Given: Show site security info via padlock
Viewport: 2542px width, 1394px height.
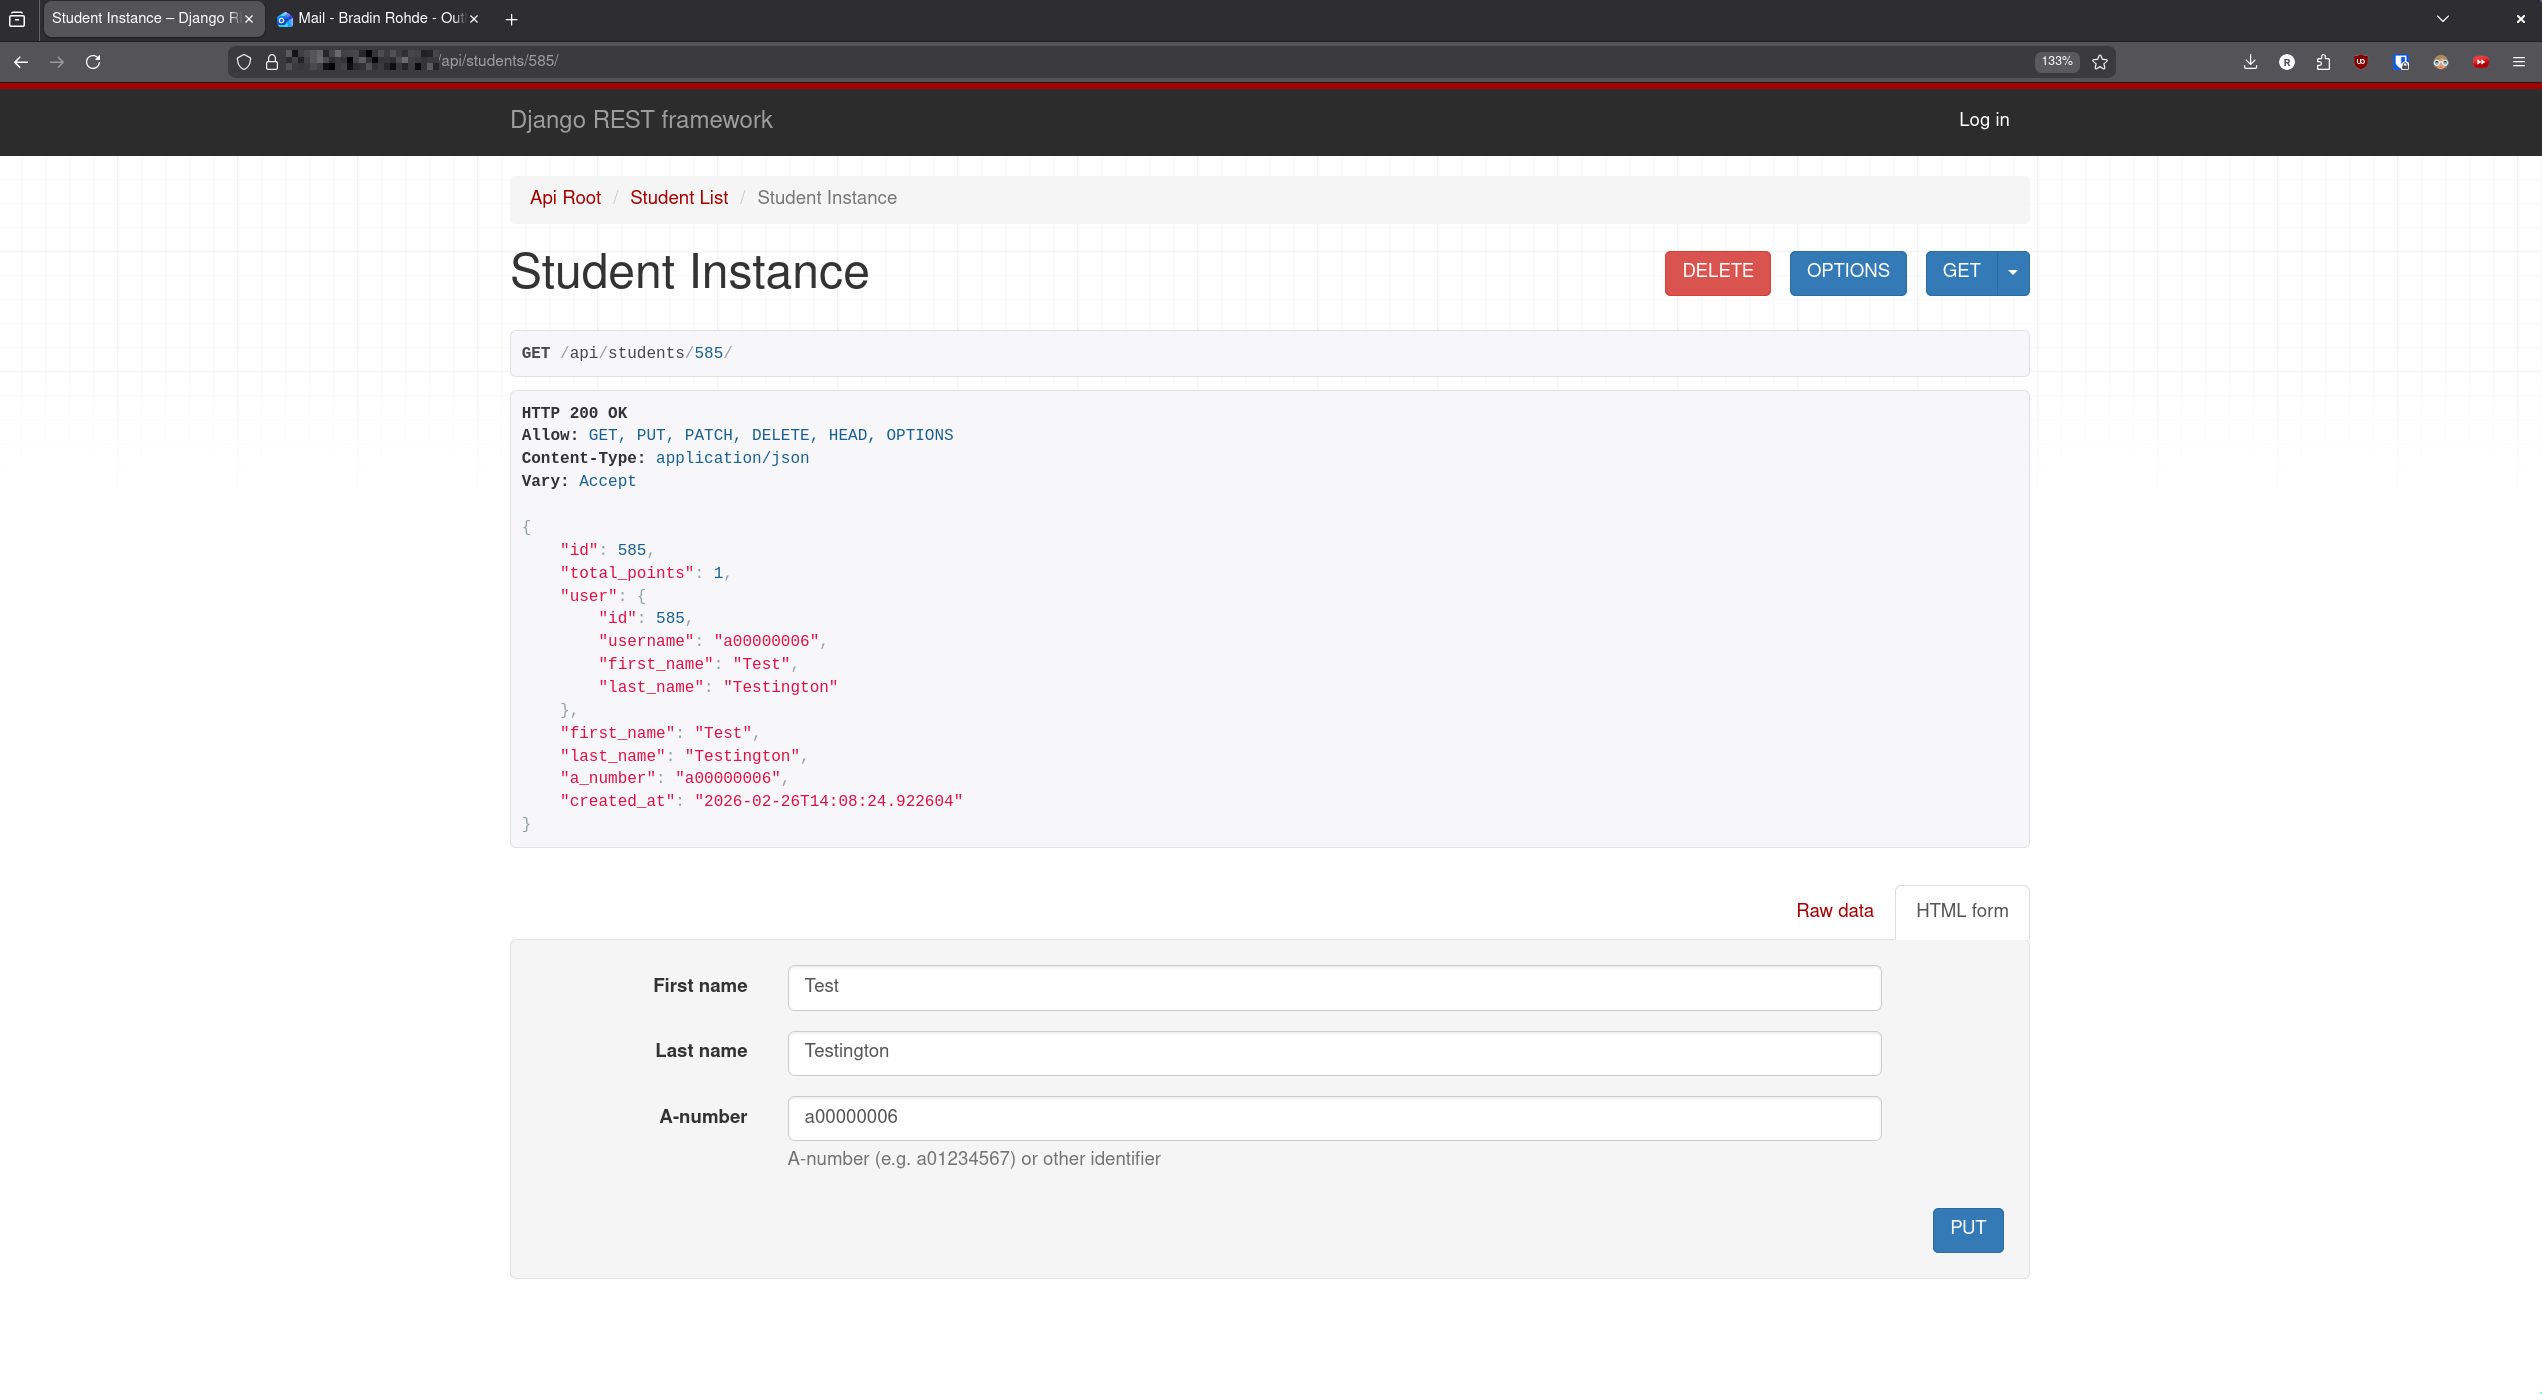Looking at the screenshot, I should 272,62.
